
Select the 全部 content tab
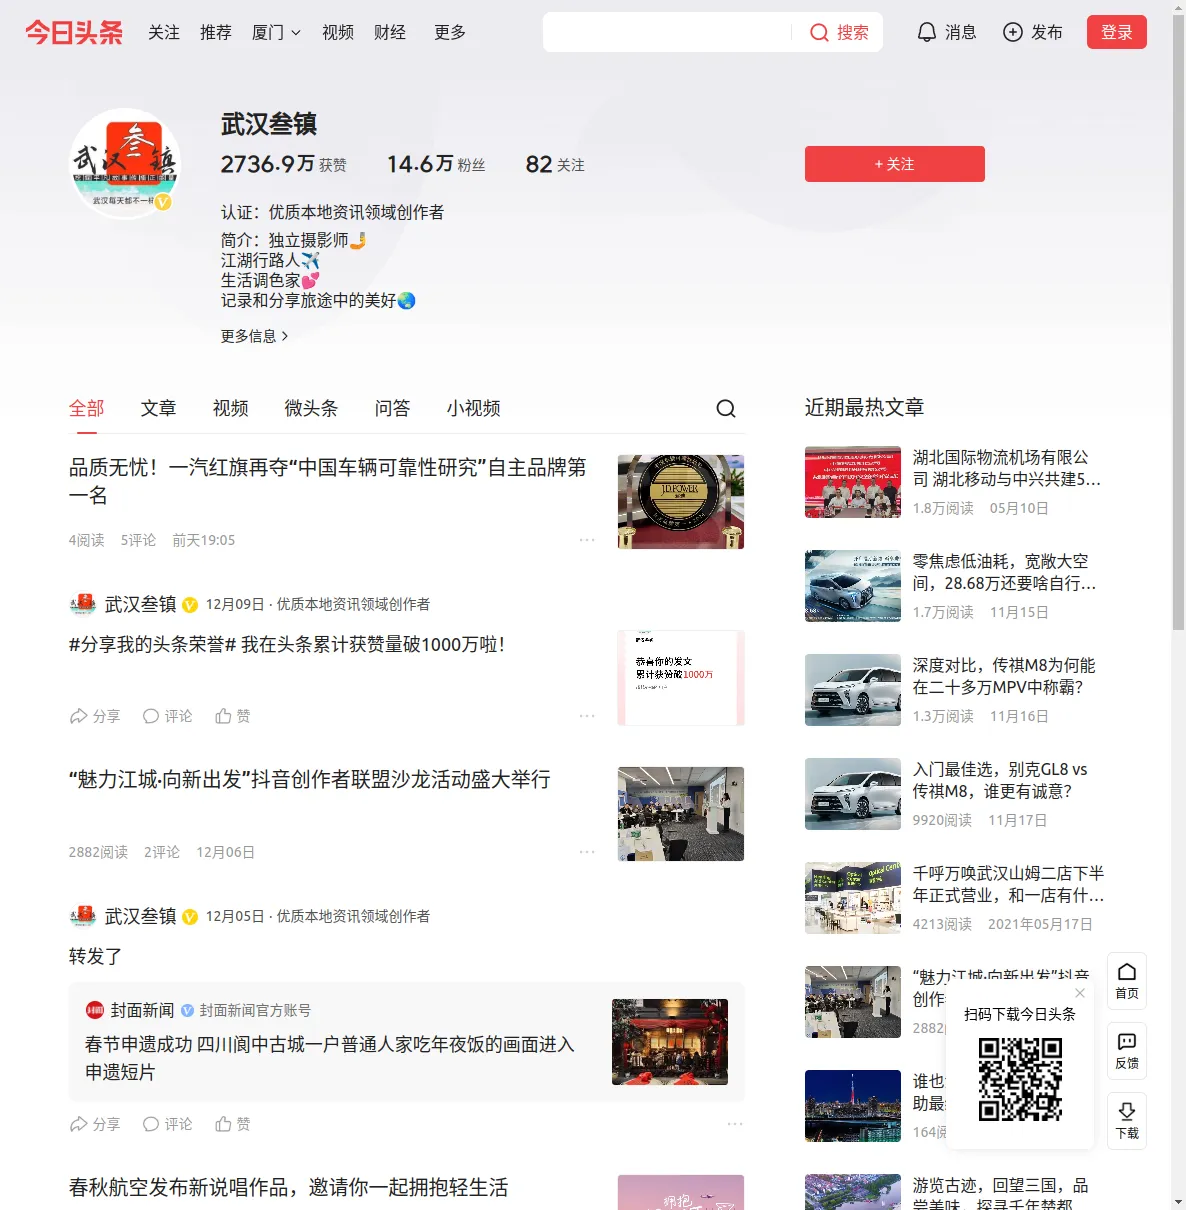click(x=87, y=408)
